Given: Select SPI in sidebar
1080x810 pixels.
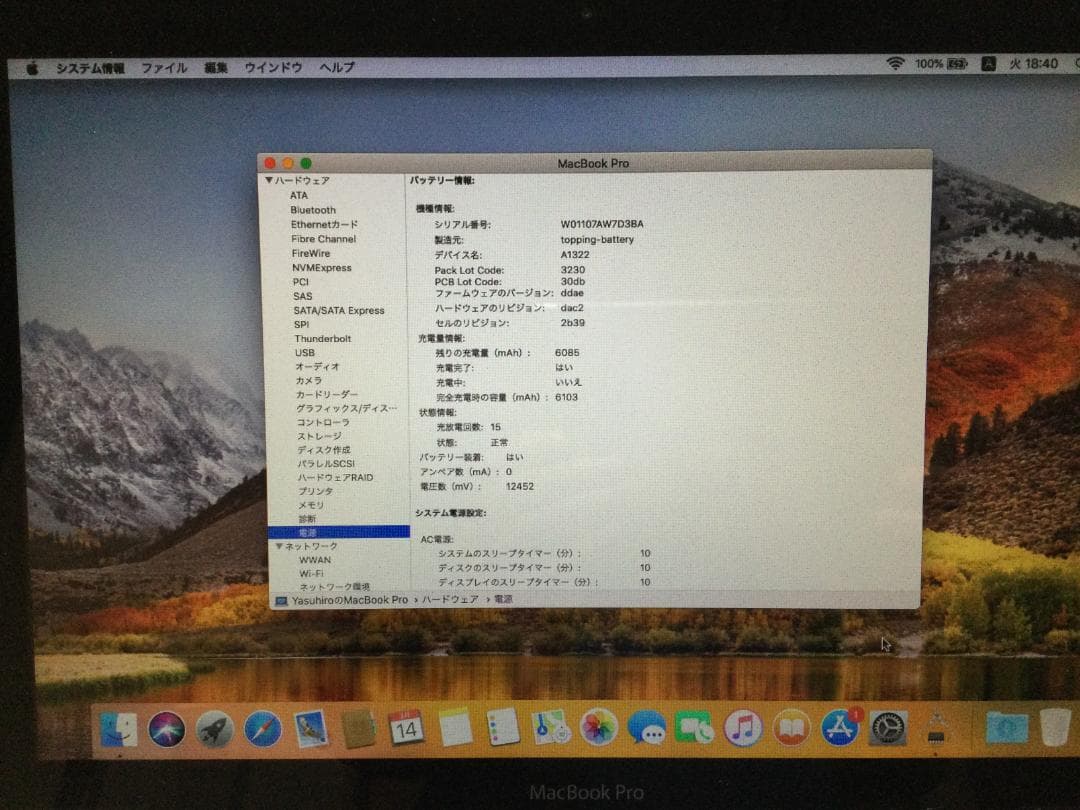Looking at the screenshot, I should click(x=302, y=324).
